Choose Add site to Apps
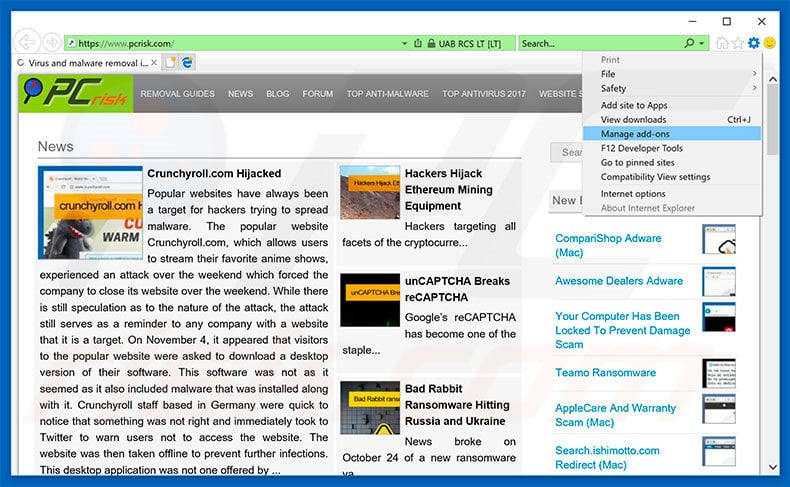 [x=672, y=105]
